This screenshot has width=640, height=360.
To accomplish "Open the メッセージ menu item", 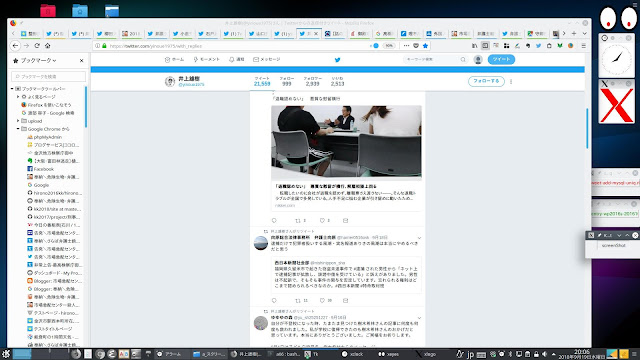I will [x=267, y=60].
